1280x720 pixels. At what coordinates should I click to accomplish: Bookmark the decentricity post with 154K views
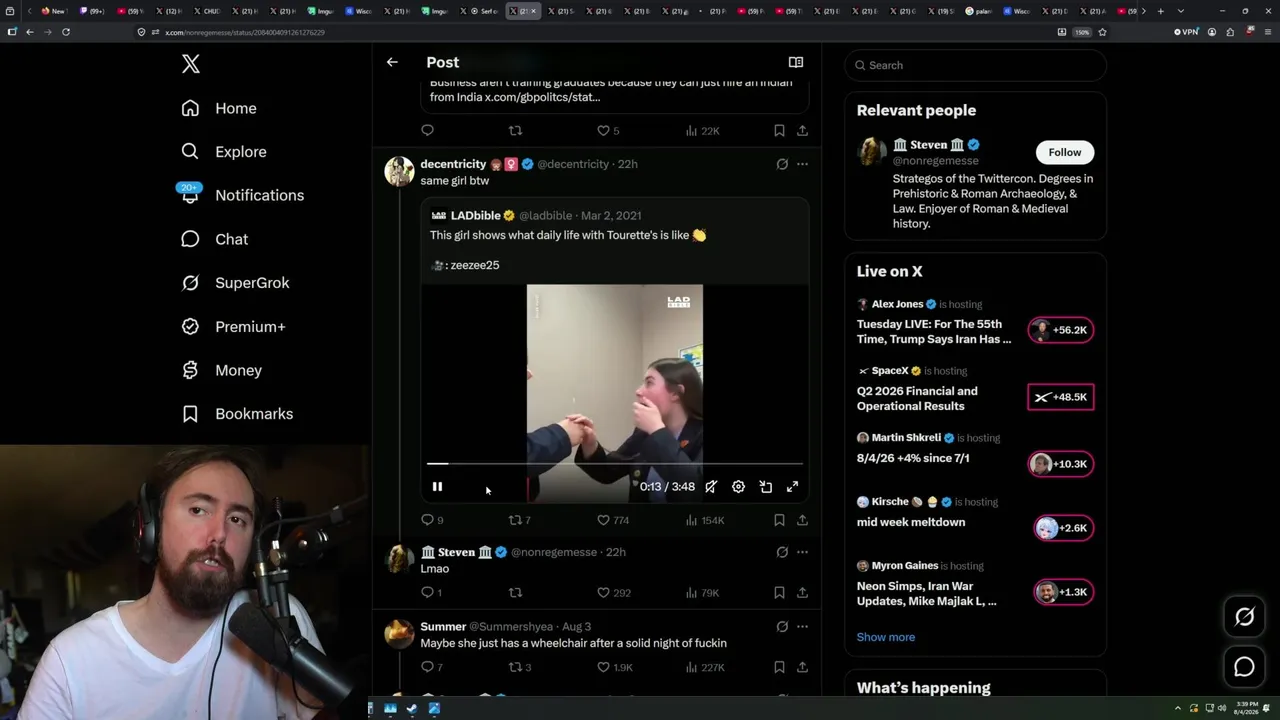pyautogui.click(x=779, y=520)
